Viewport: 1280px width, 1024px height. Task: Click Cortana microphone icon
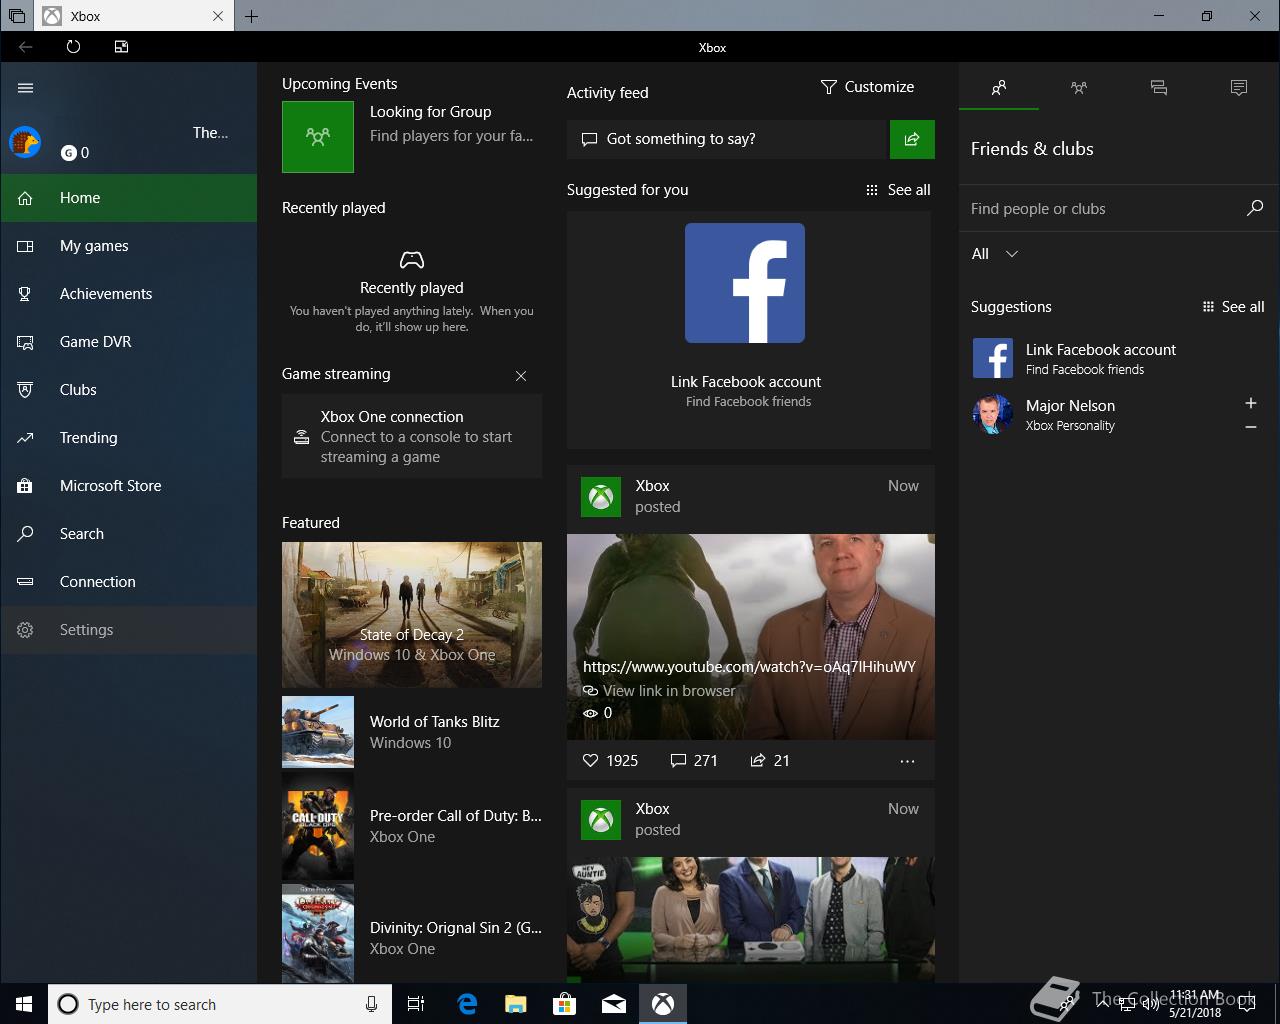[x=371, y=1004]
